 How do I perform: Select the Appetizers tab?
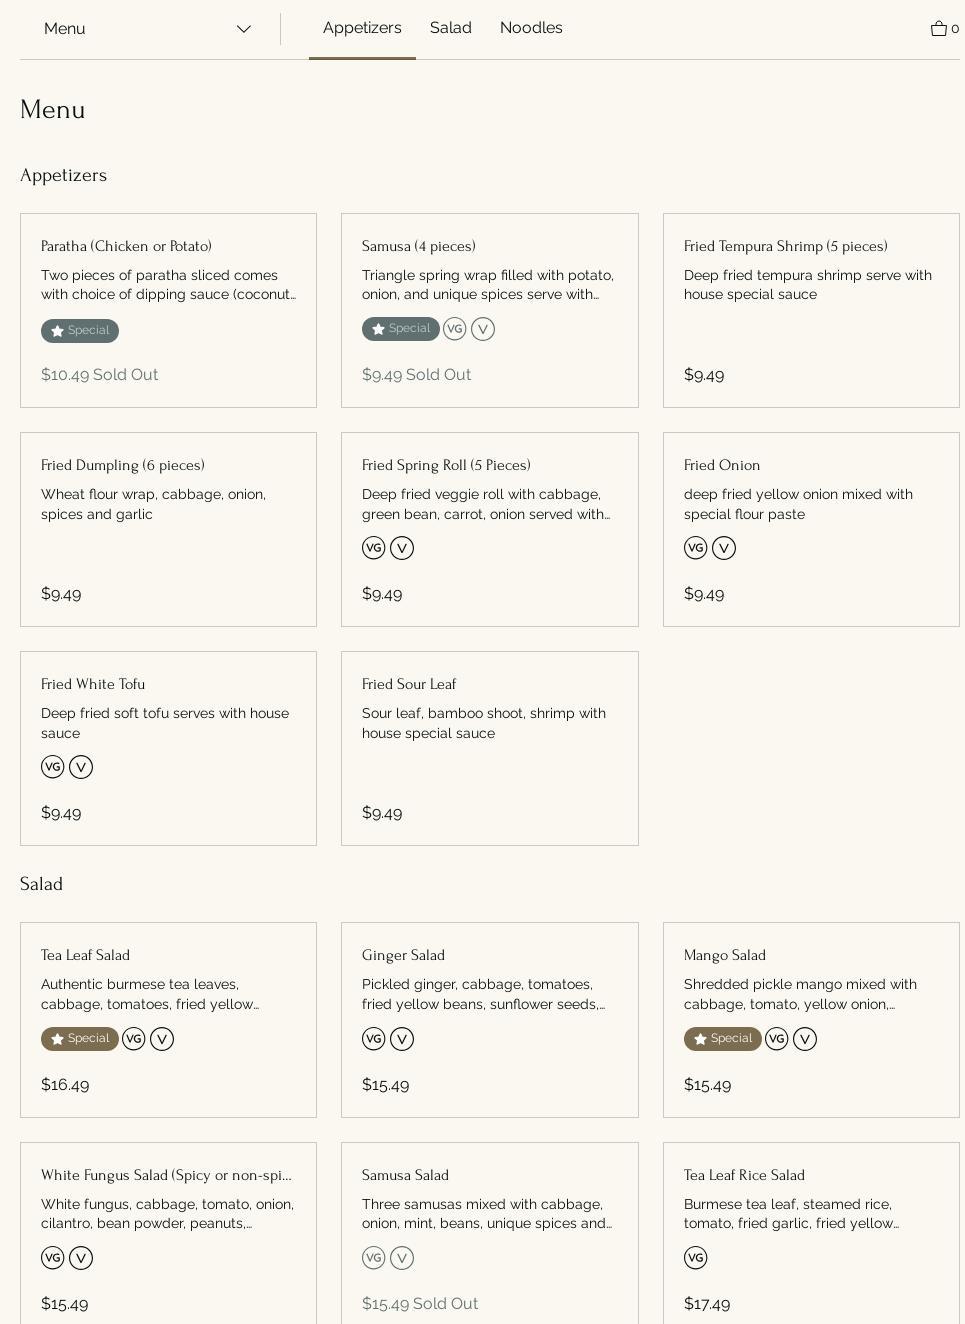pos(362,28)
